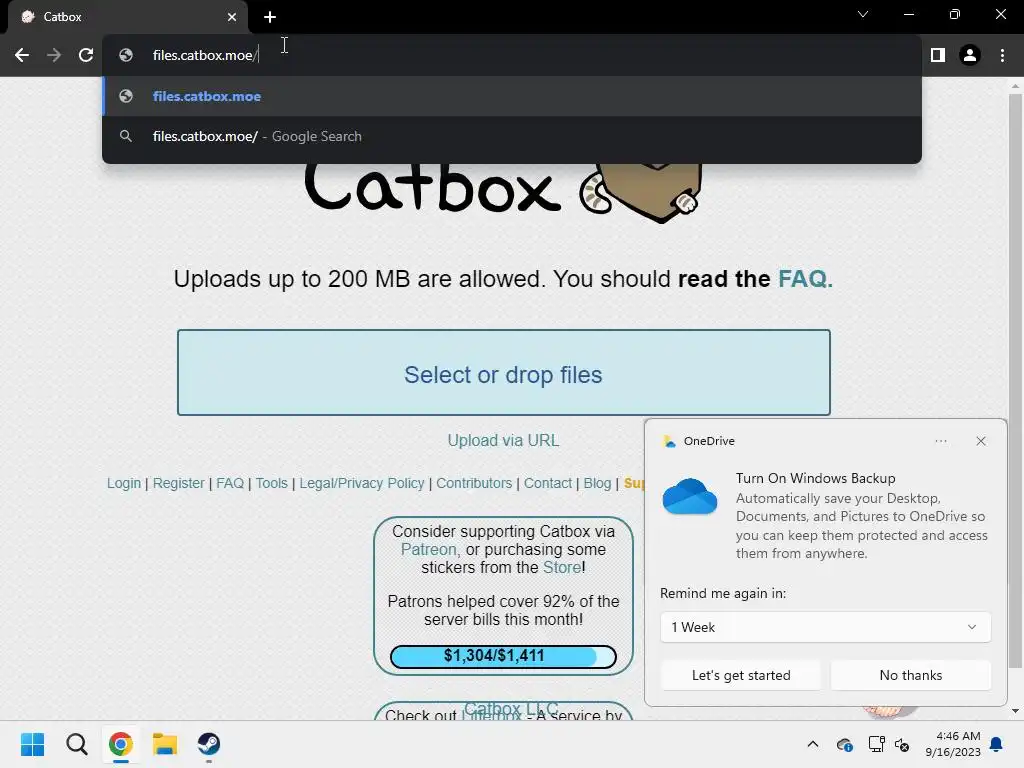
Task: Open the Patreon link
Action: 429,549
